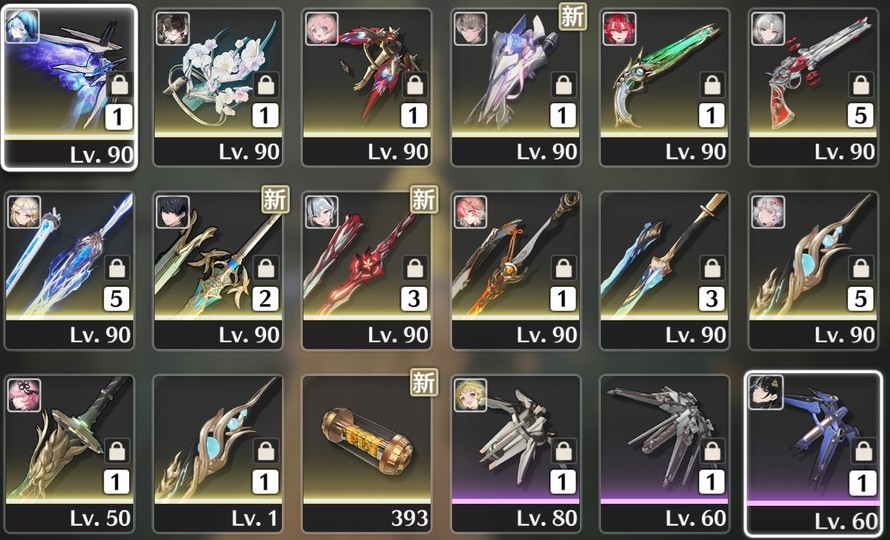Click the new badge on gold capsule item
Screen dimensions: 890x540
point(423,382)
